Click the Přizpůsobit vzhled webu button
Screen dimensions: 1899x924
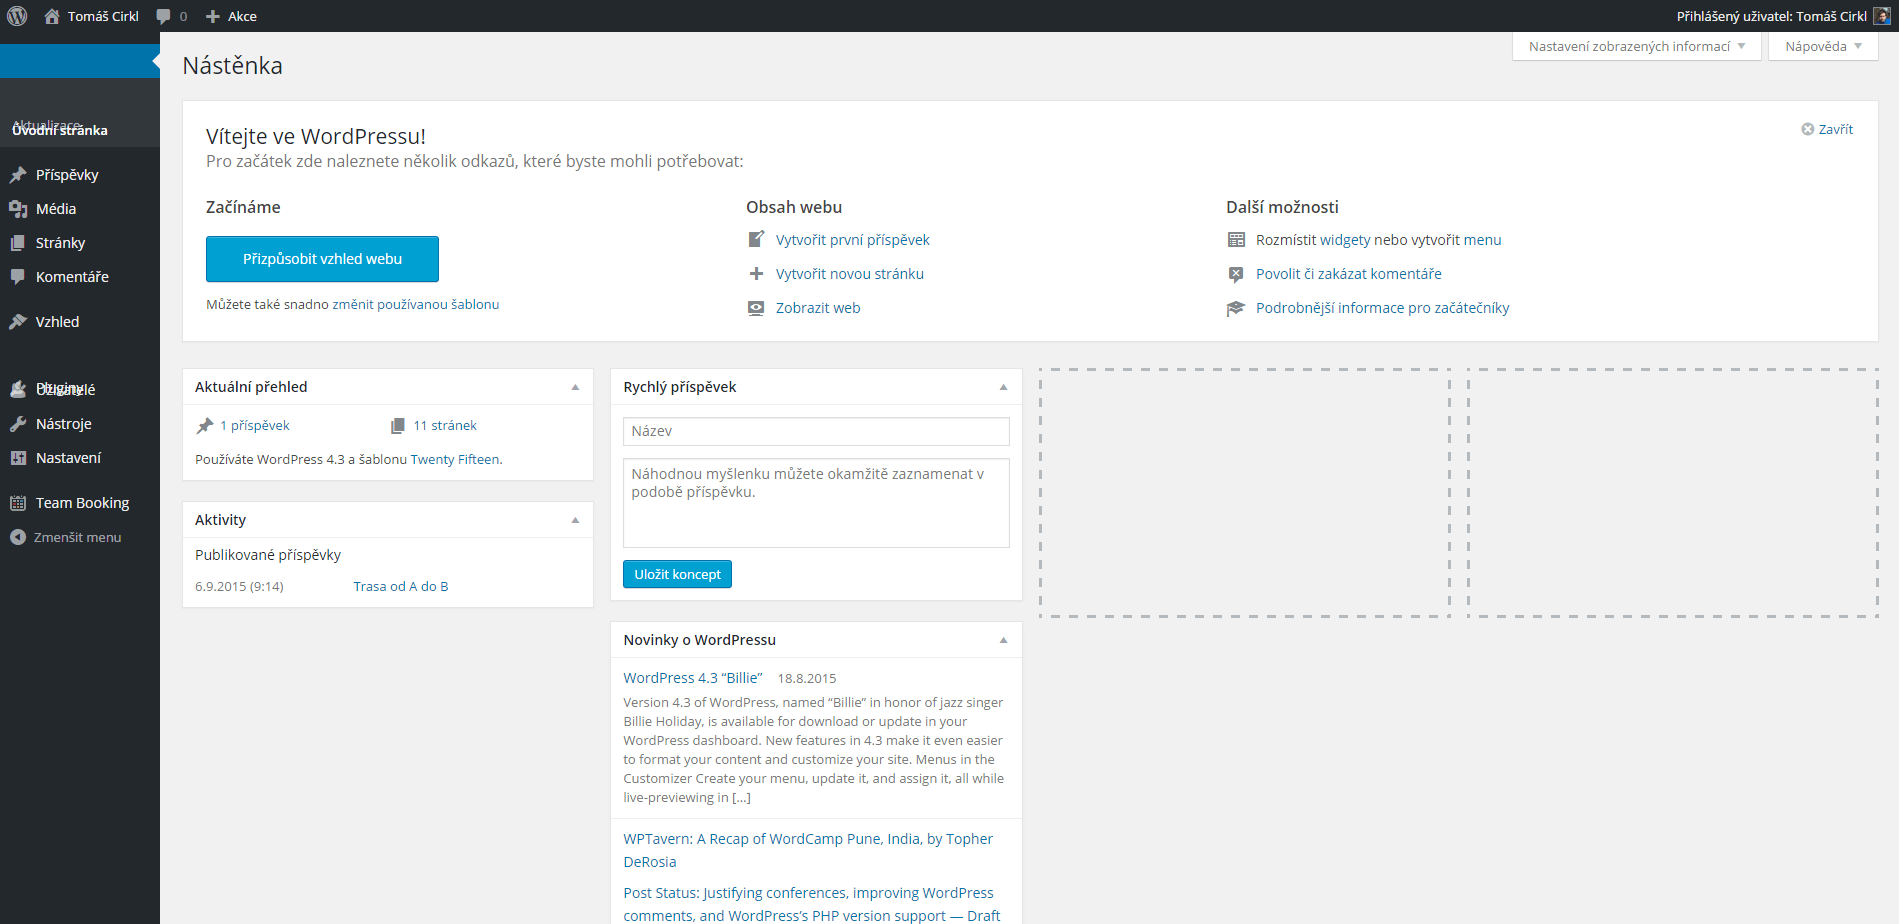322,259
